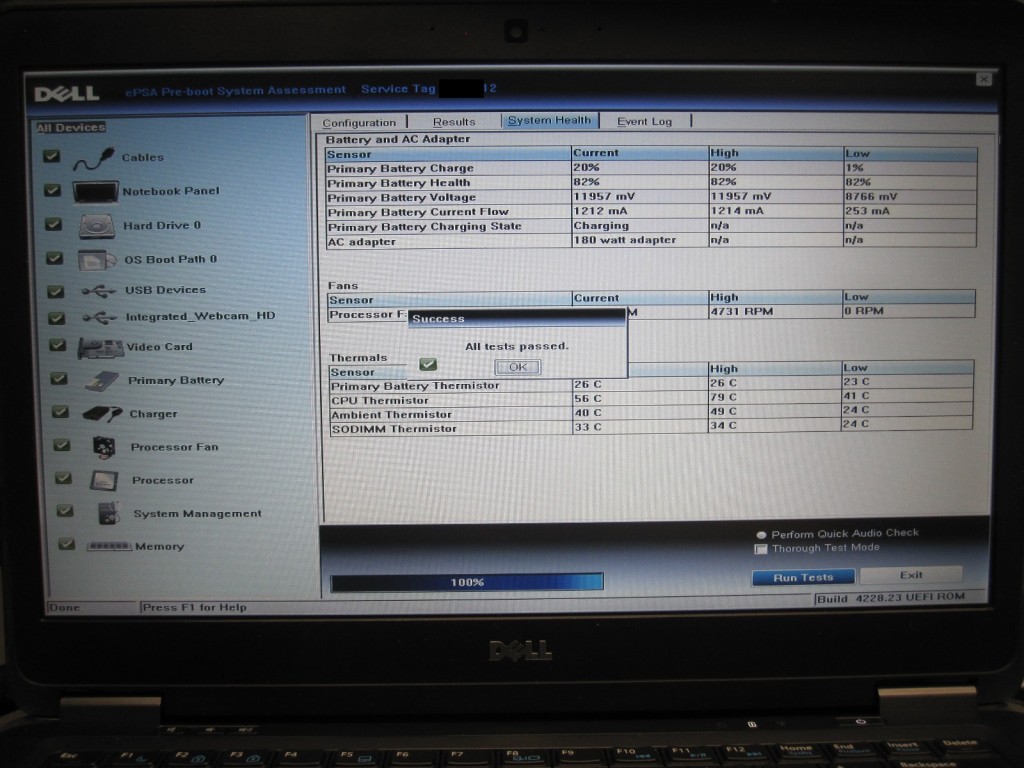Click the Hard Drive 0 disk icon
Screen dimensions: 1024x768
pos(97,226)
